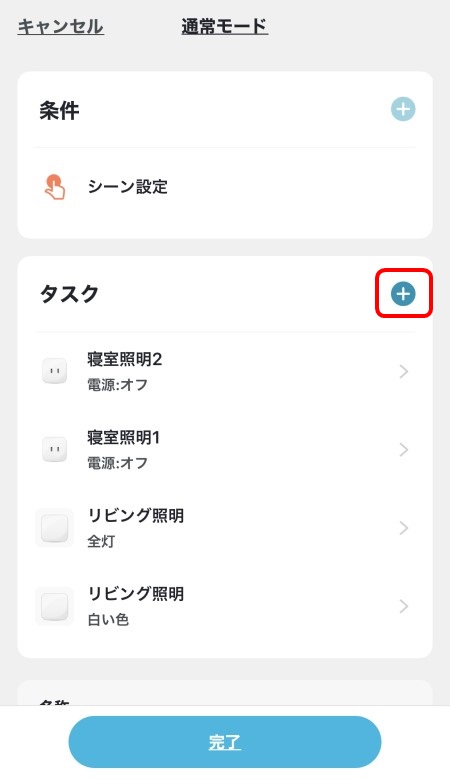This screenshot has width=450, height=780.
Task: Expand 寝室照明1 task with chevron arrow
Action: coord(404,450)
